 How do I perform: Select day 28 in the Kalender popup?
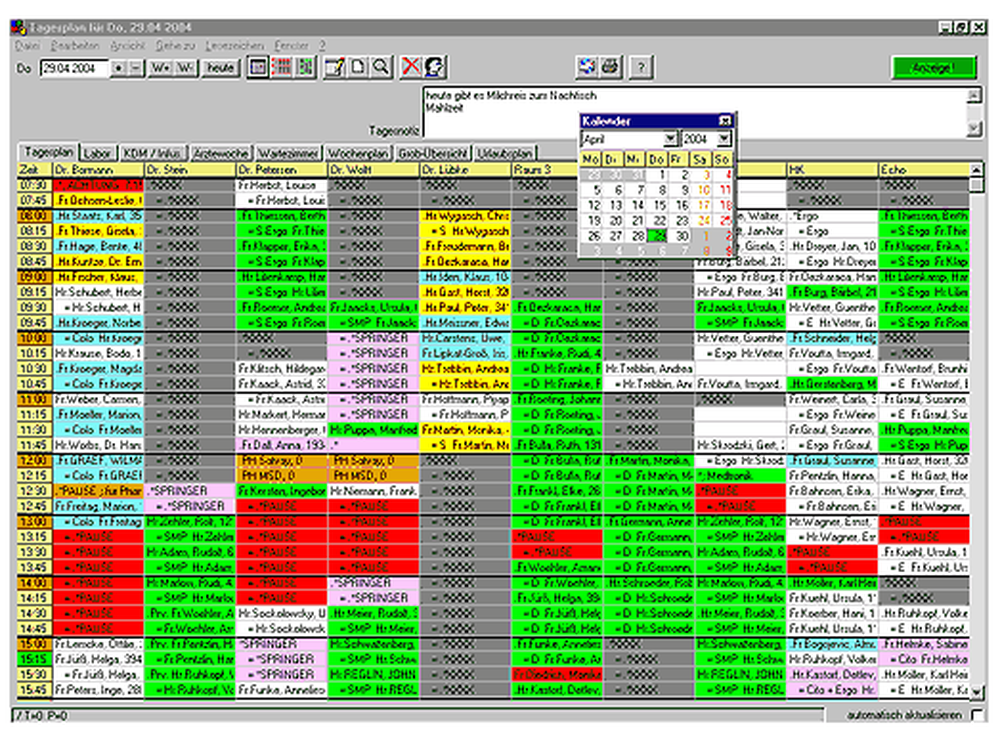[639, 235]
